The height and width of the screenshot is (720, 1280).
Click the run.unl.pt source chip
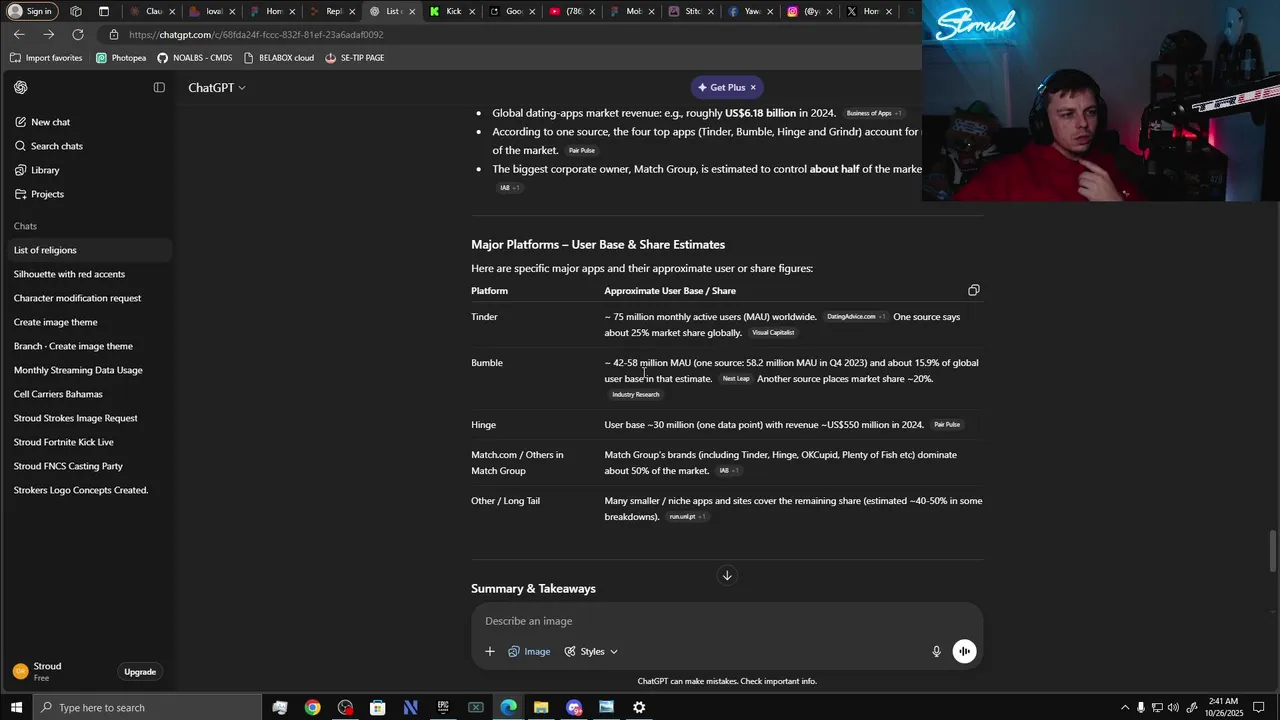(687, 517)
